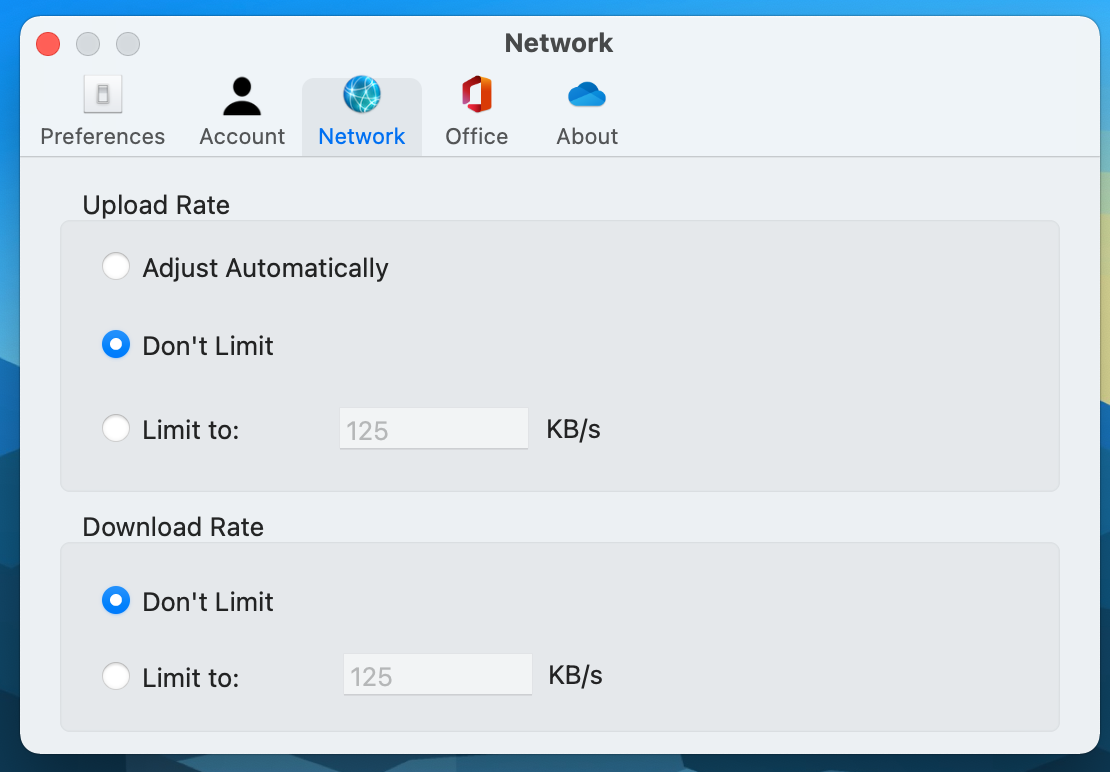
Task: Enable the Download Rate 'Limit to' option
Action: tap(116, 677)
